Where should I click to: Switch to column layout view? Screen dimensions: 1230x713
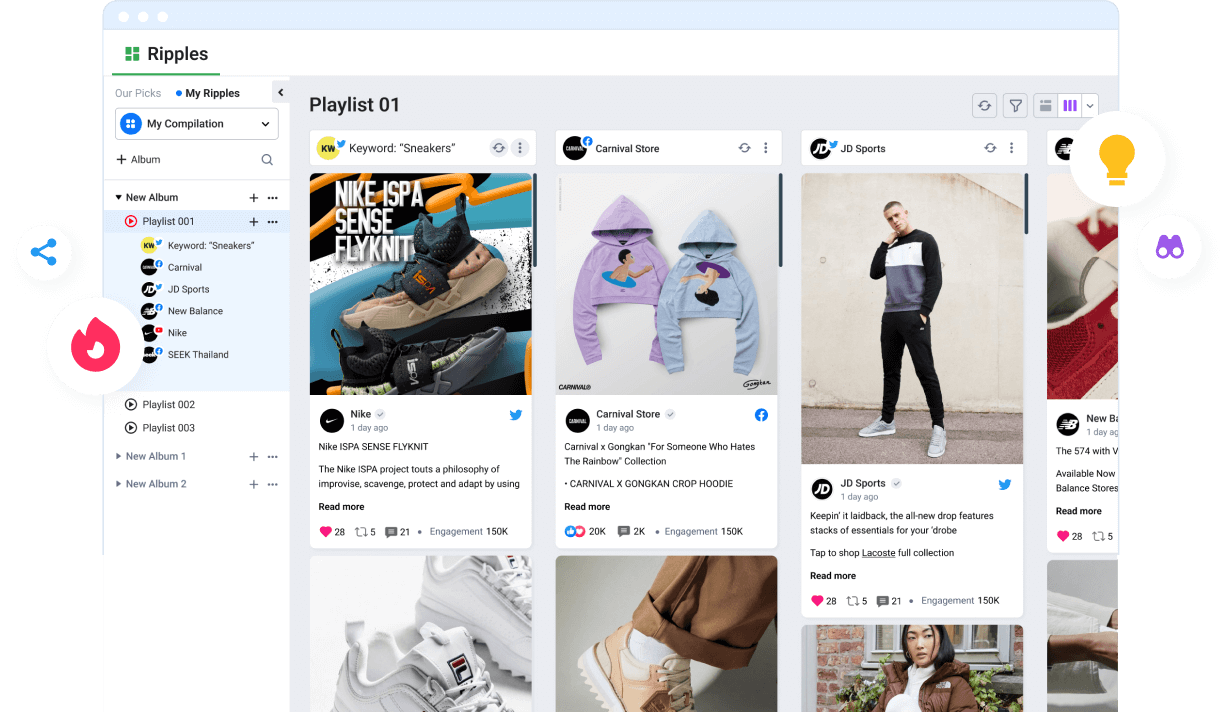click(x=1070, y=106)
